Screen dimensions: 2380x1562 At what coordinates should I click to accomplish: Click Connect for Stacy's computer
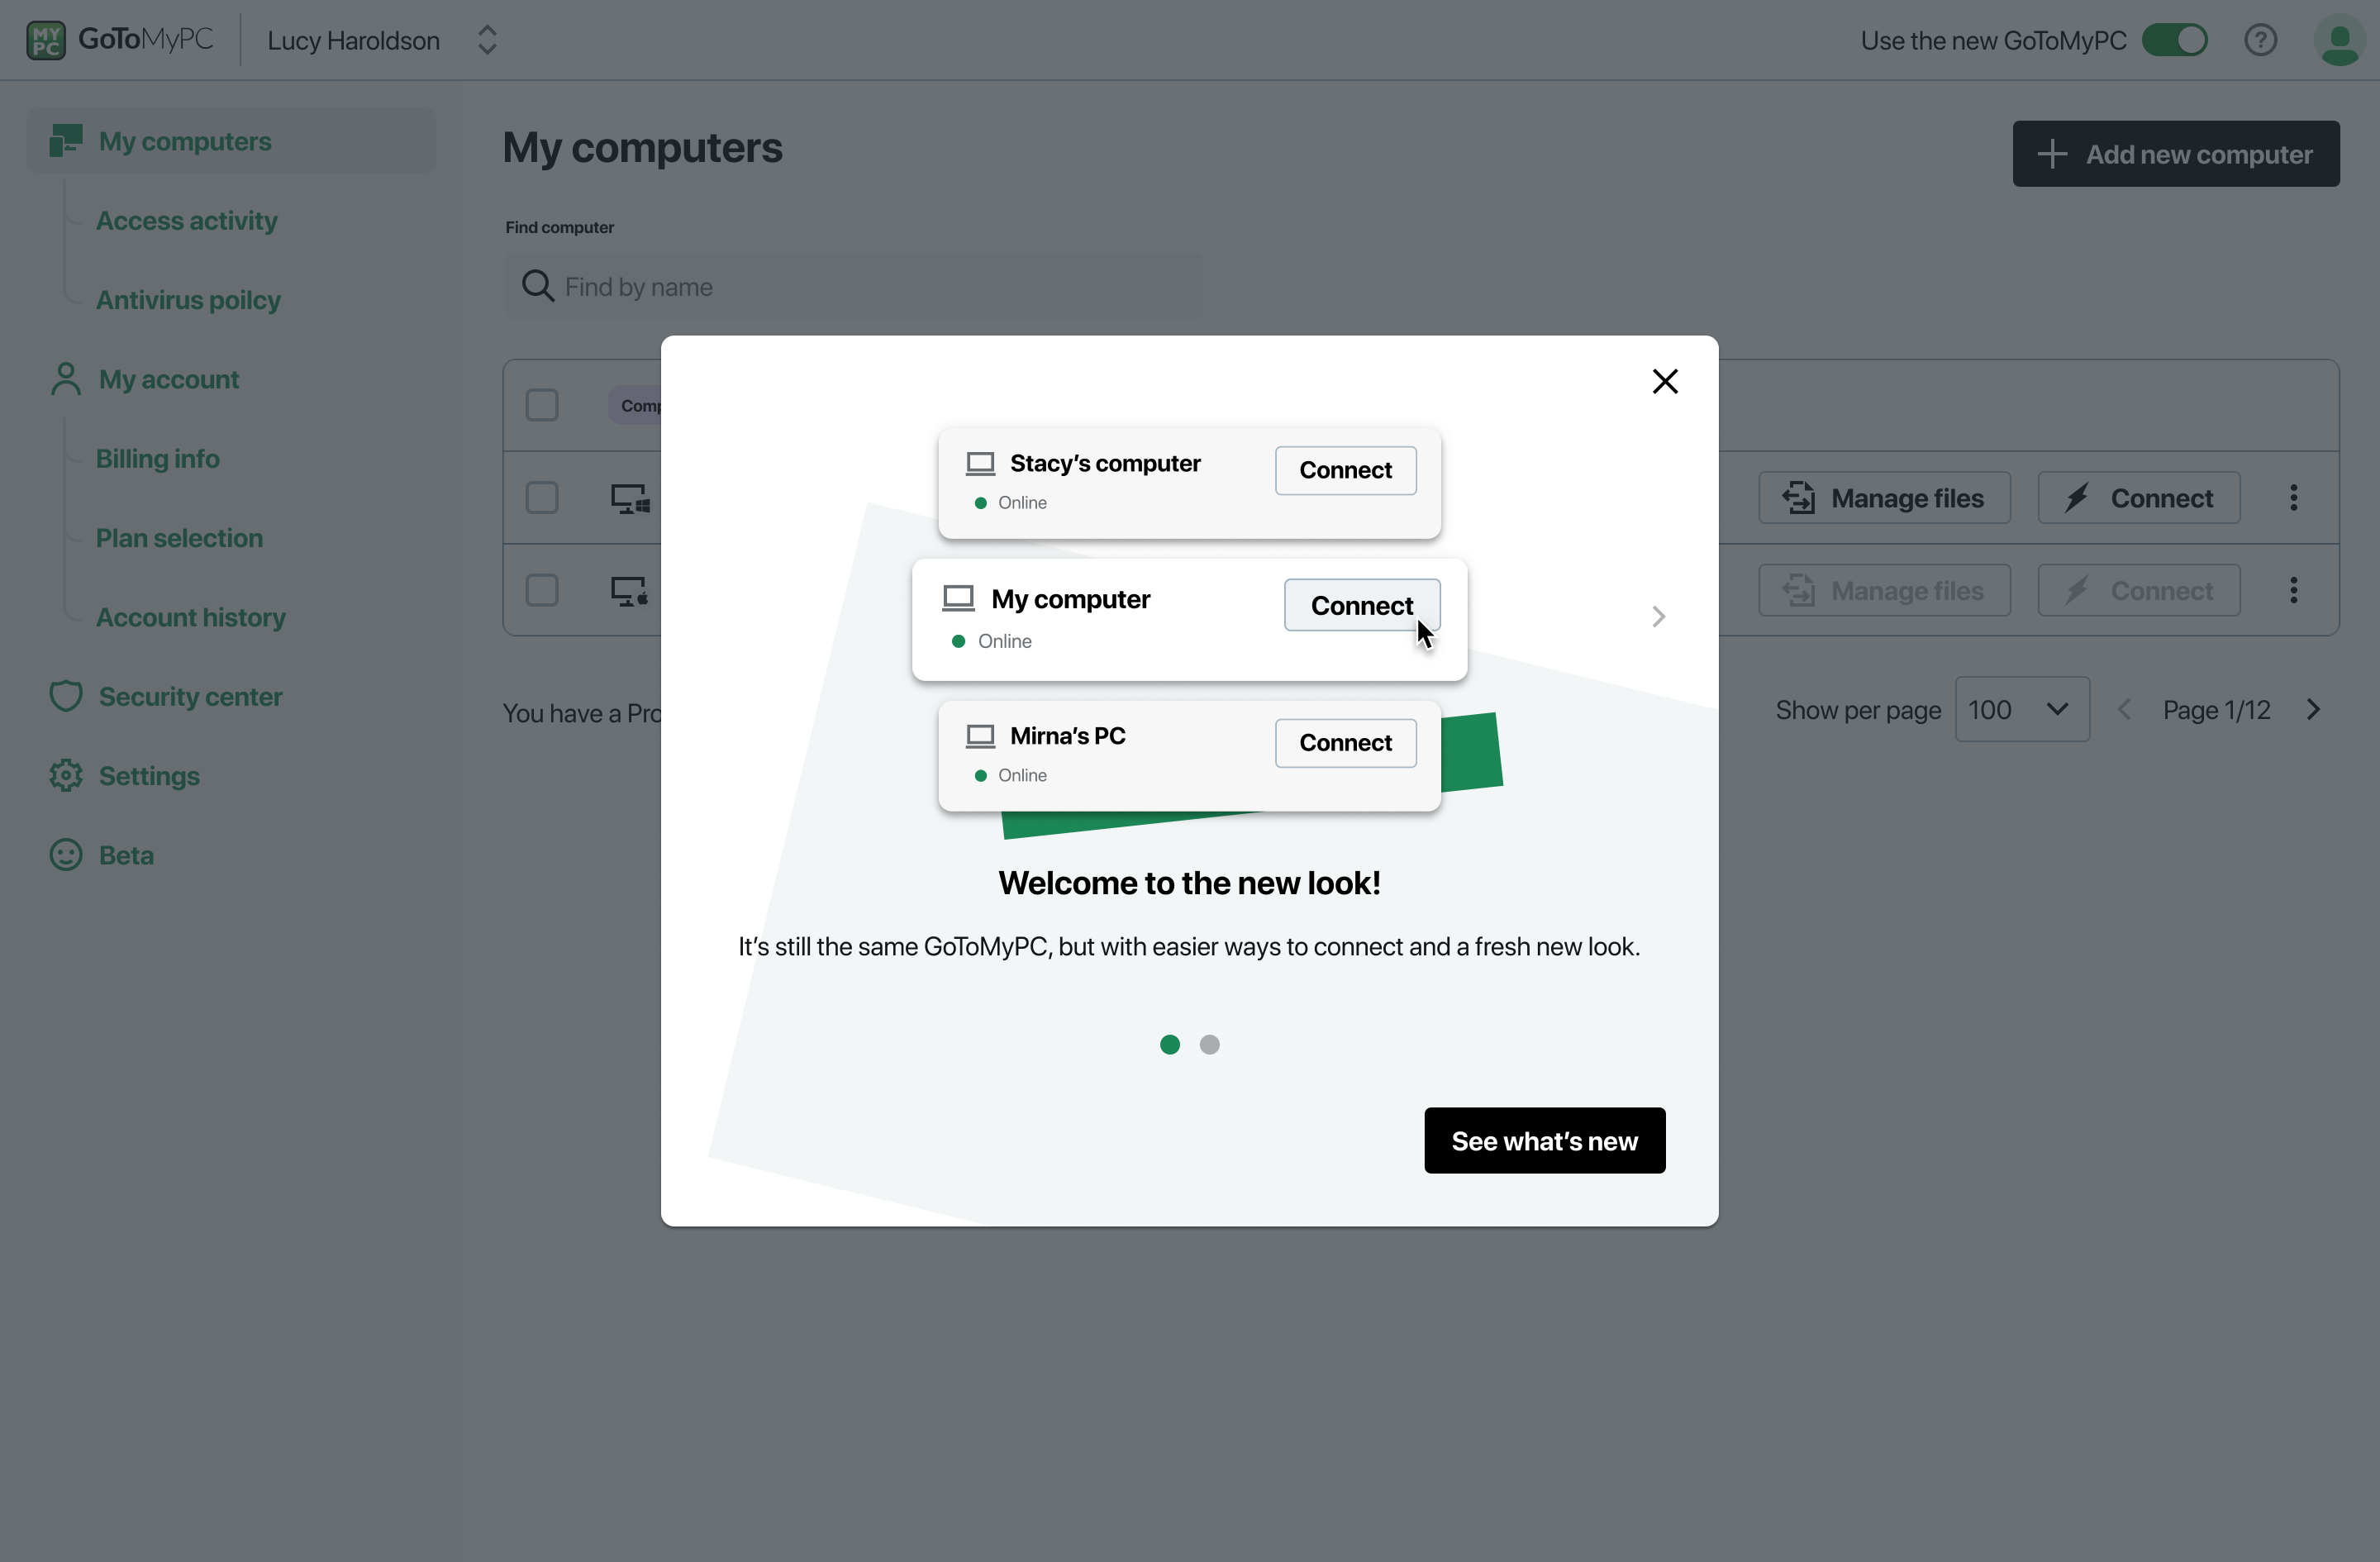click(1346, 470)
